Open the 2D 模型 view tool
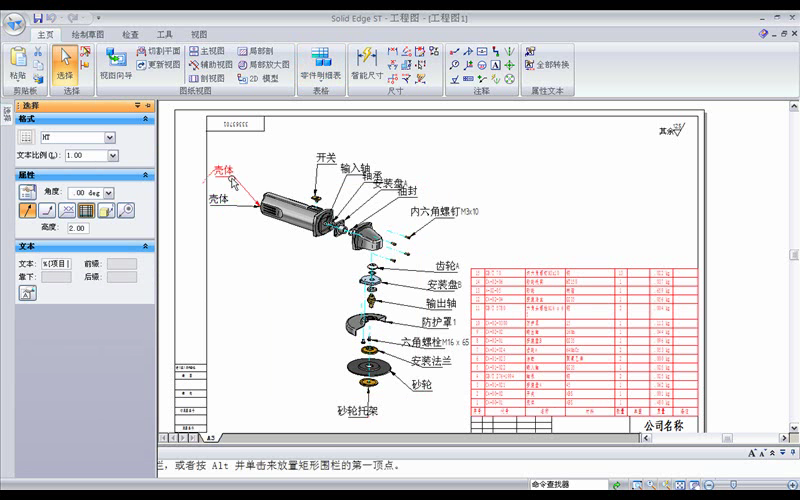The height and width of the screenshot is (500, 800). point(258,79)
